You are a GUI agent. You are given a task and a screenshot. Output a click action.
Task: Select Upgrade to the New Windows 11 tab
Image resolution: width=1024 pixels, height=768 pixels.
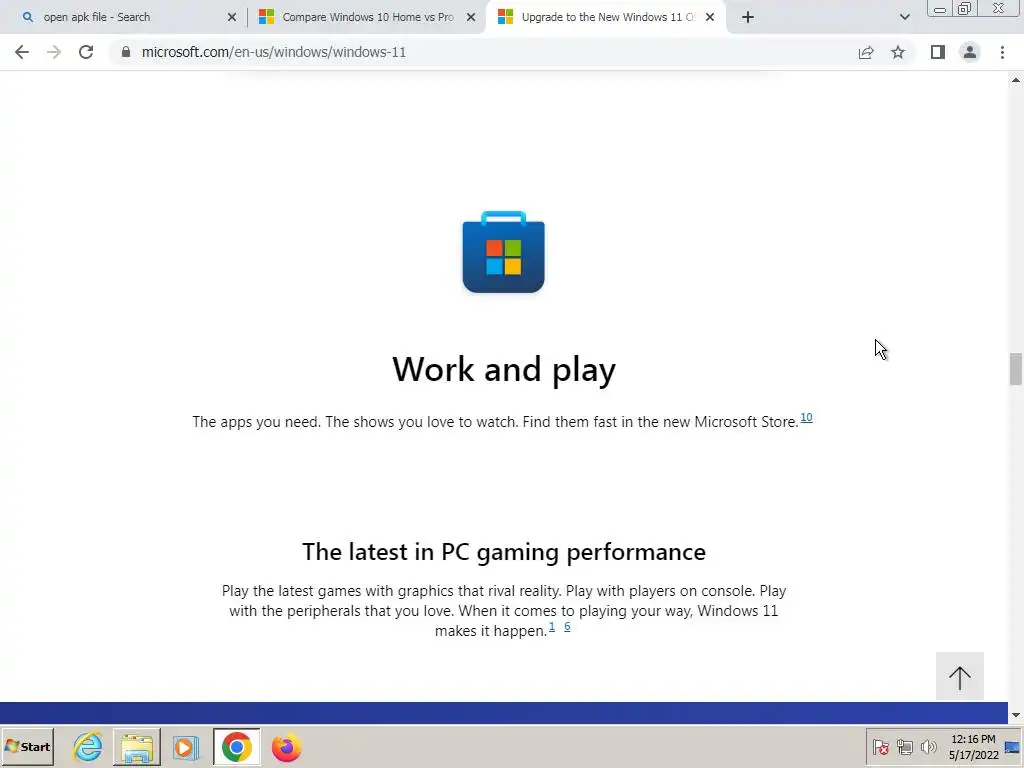coord(606,18)
